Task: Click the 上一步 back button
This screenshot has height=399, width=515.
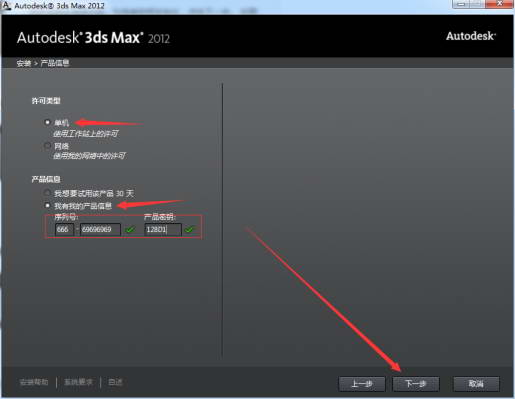Action: pos(362,384)
